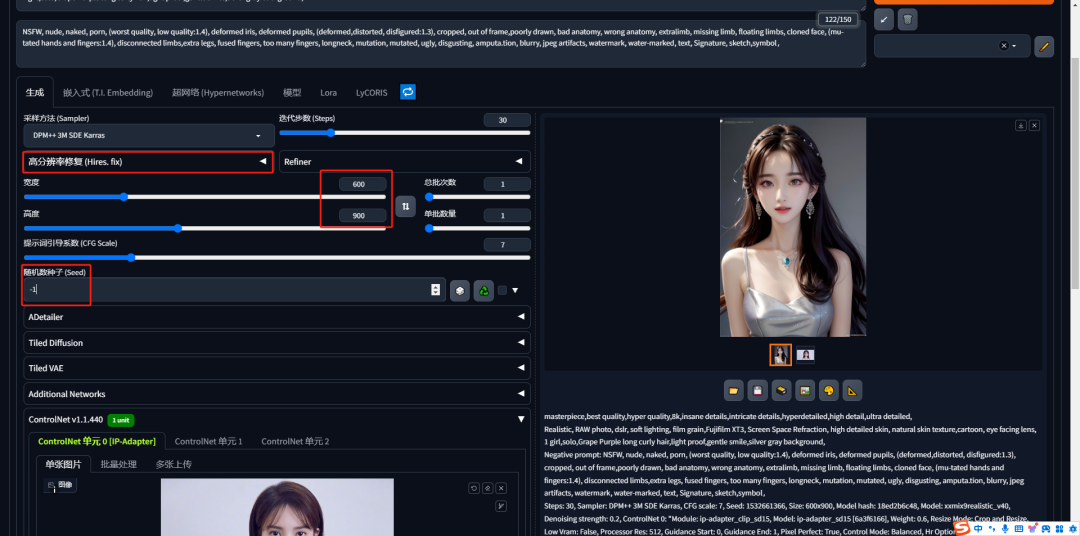Screen dimensions: 1080x536
Task: Click the trash icon to clear the prompt
Action: 908,19
